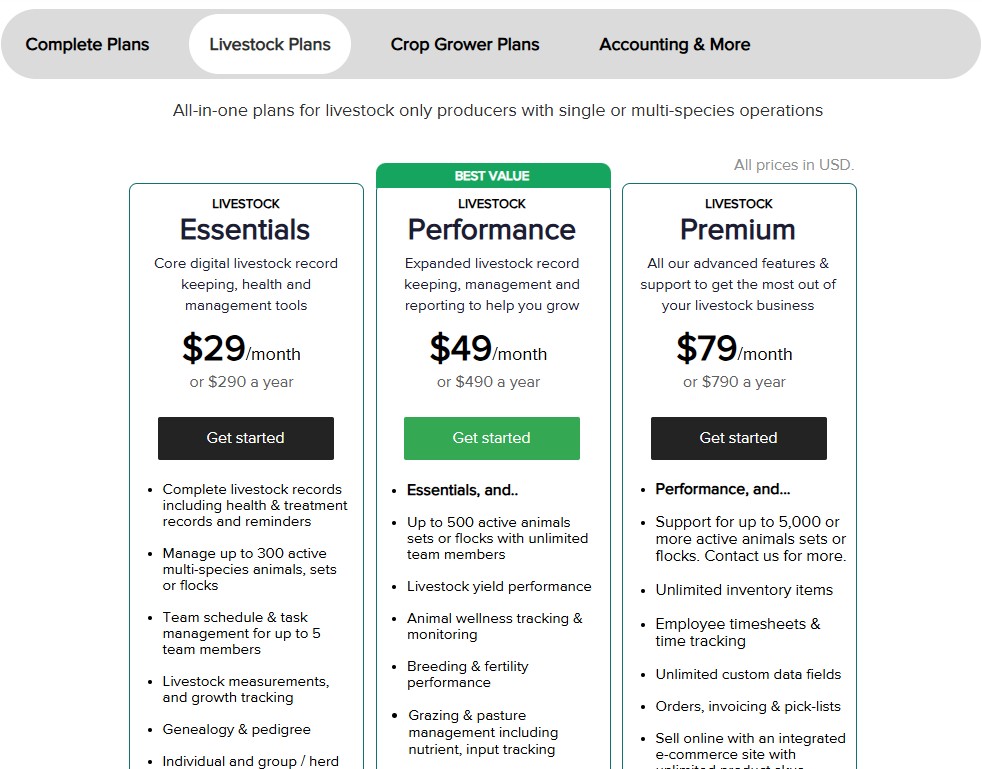This screenshot has height=769, width=982.
Task: Switch to the Complete Plans tab
Action: [x=87, y=44]
